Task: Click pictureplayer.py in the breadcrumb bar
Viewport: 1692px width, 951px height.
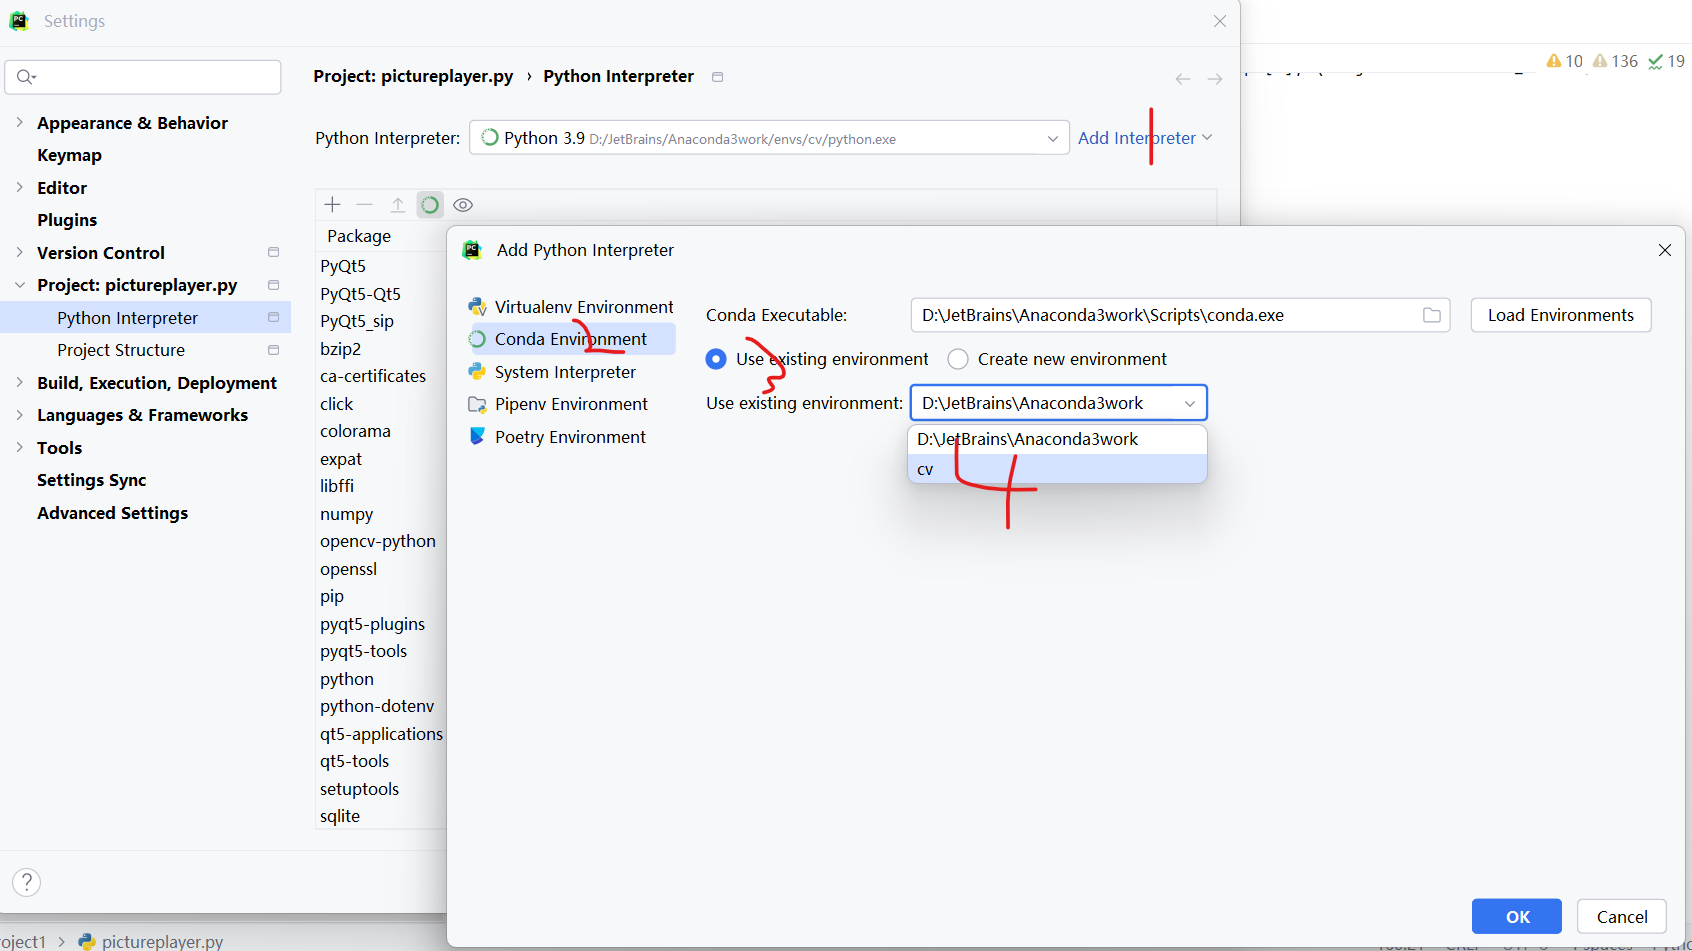Action: (x=162, y=941)
